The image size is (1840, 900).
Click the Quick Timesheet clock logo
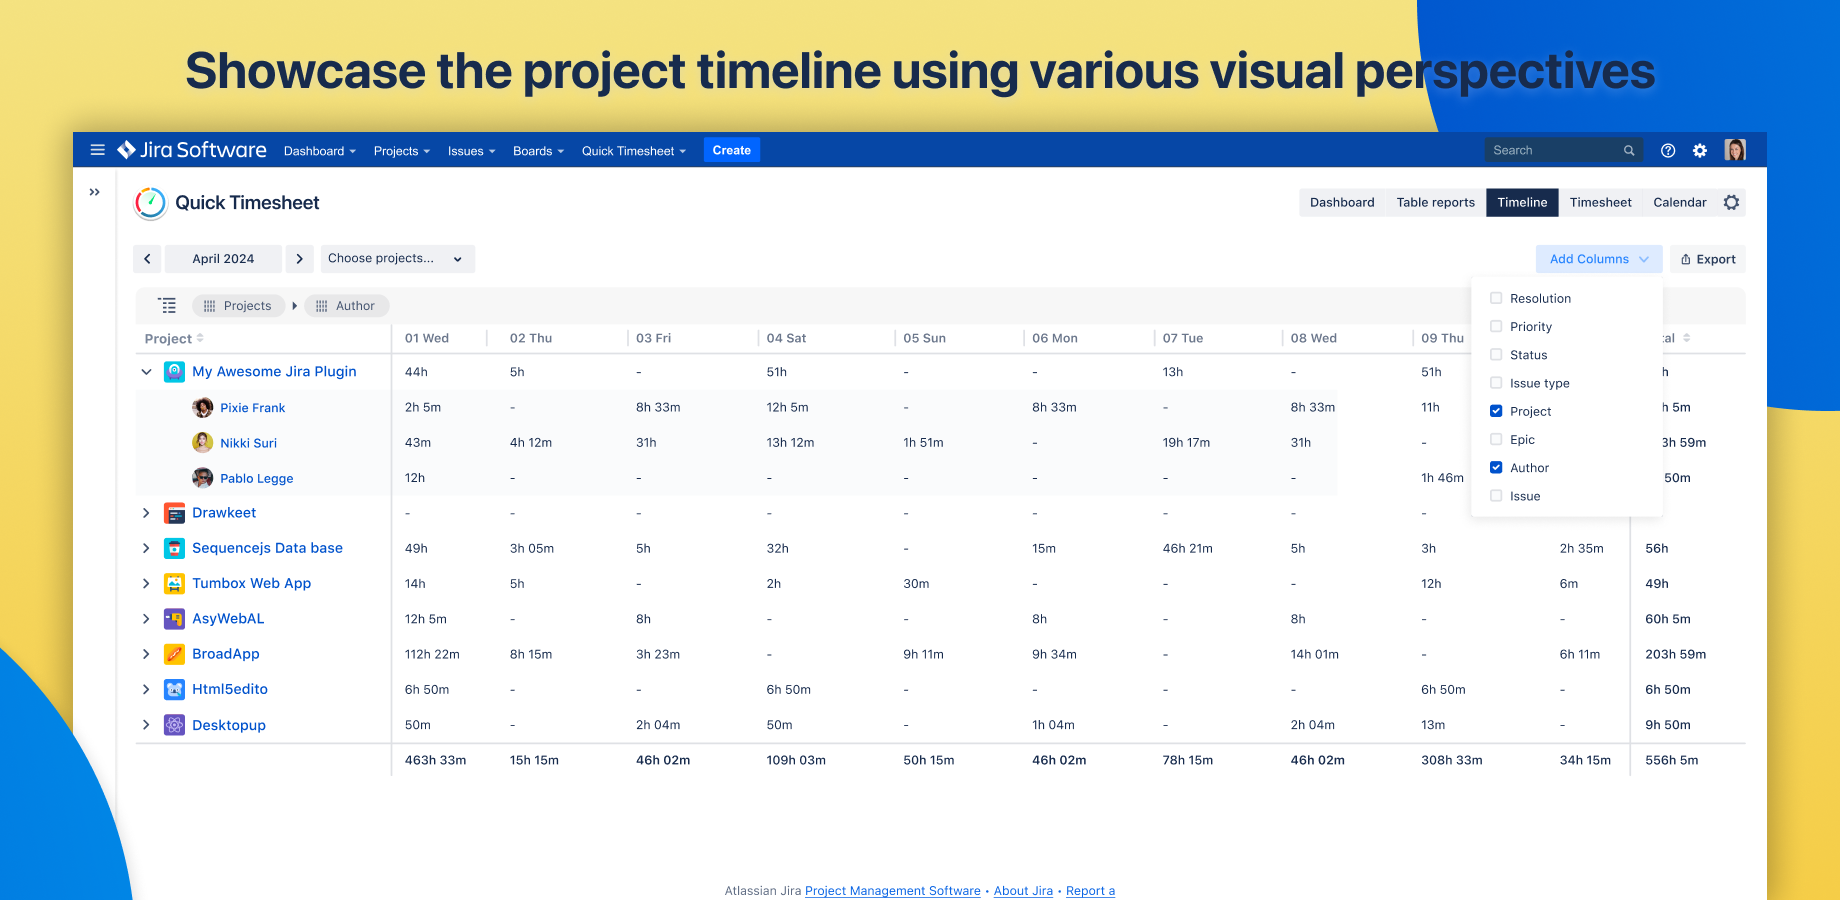(x=150, y=203)
